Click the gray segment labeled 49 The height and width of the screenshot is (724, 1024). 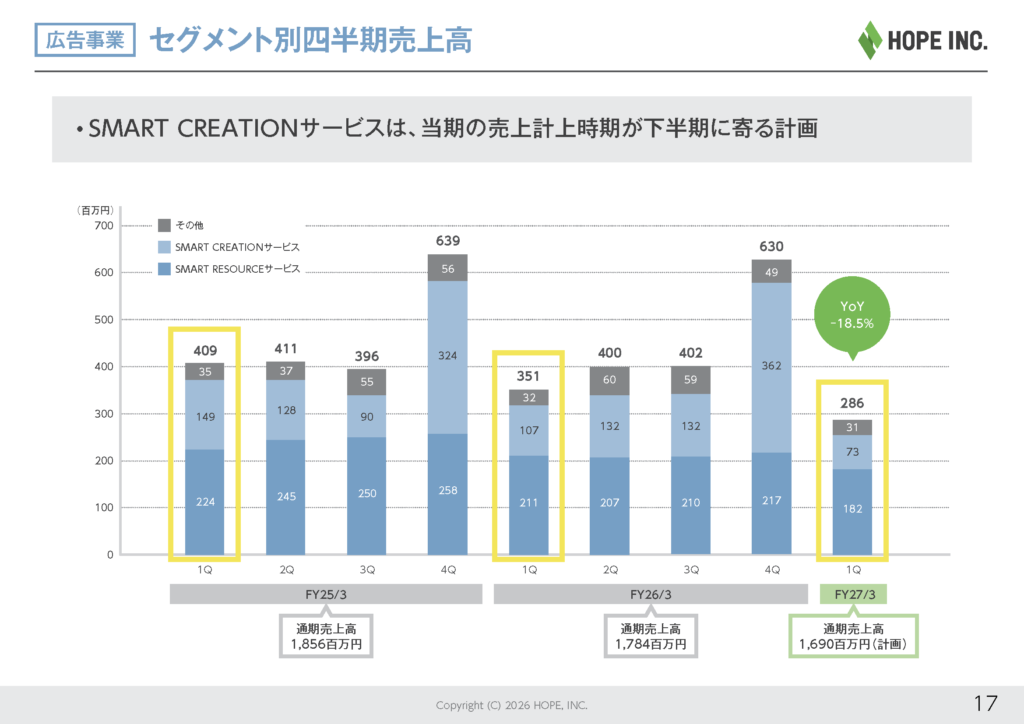click(771, 272)
